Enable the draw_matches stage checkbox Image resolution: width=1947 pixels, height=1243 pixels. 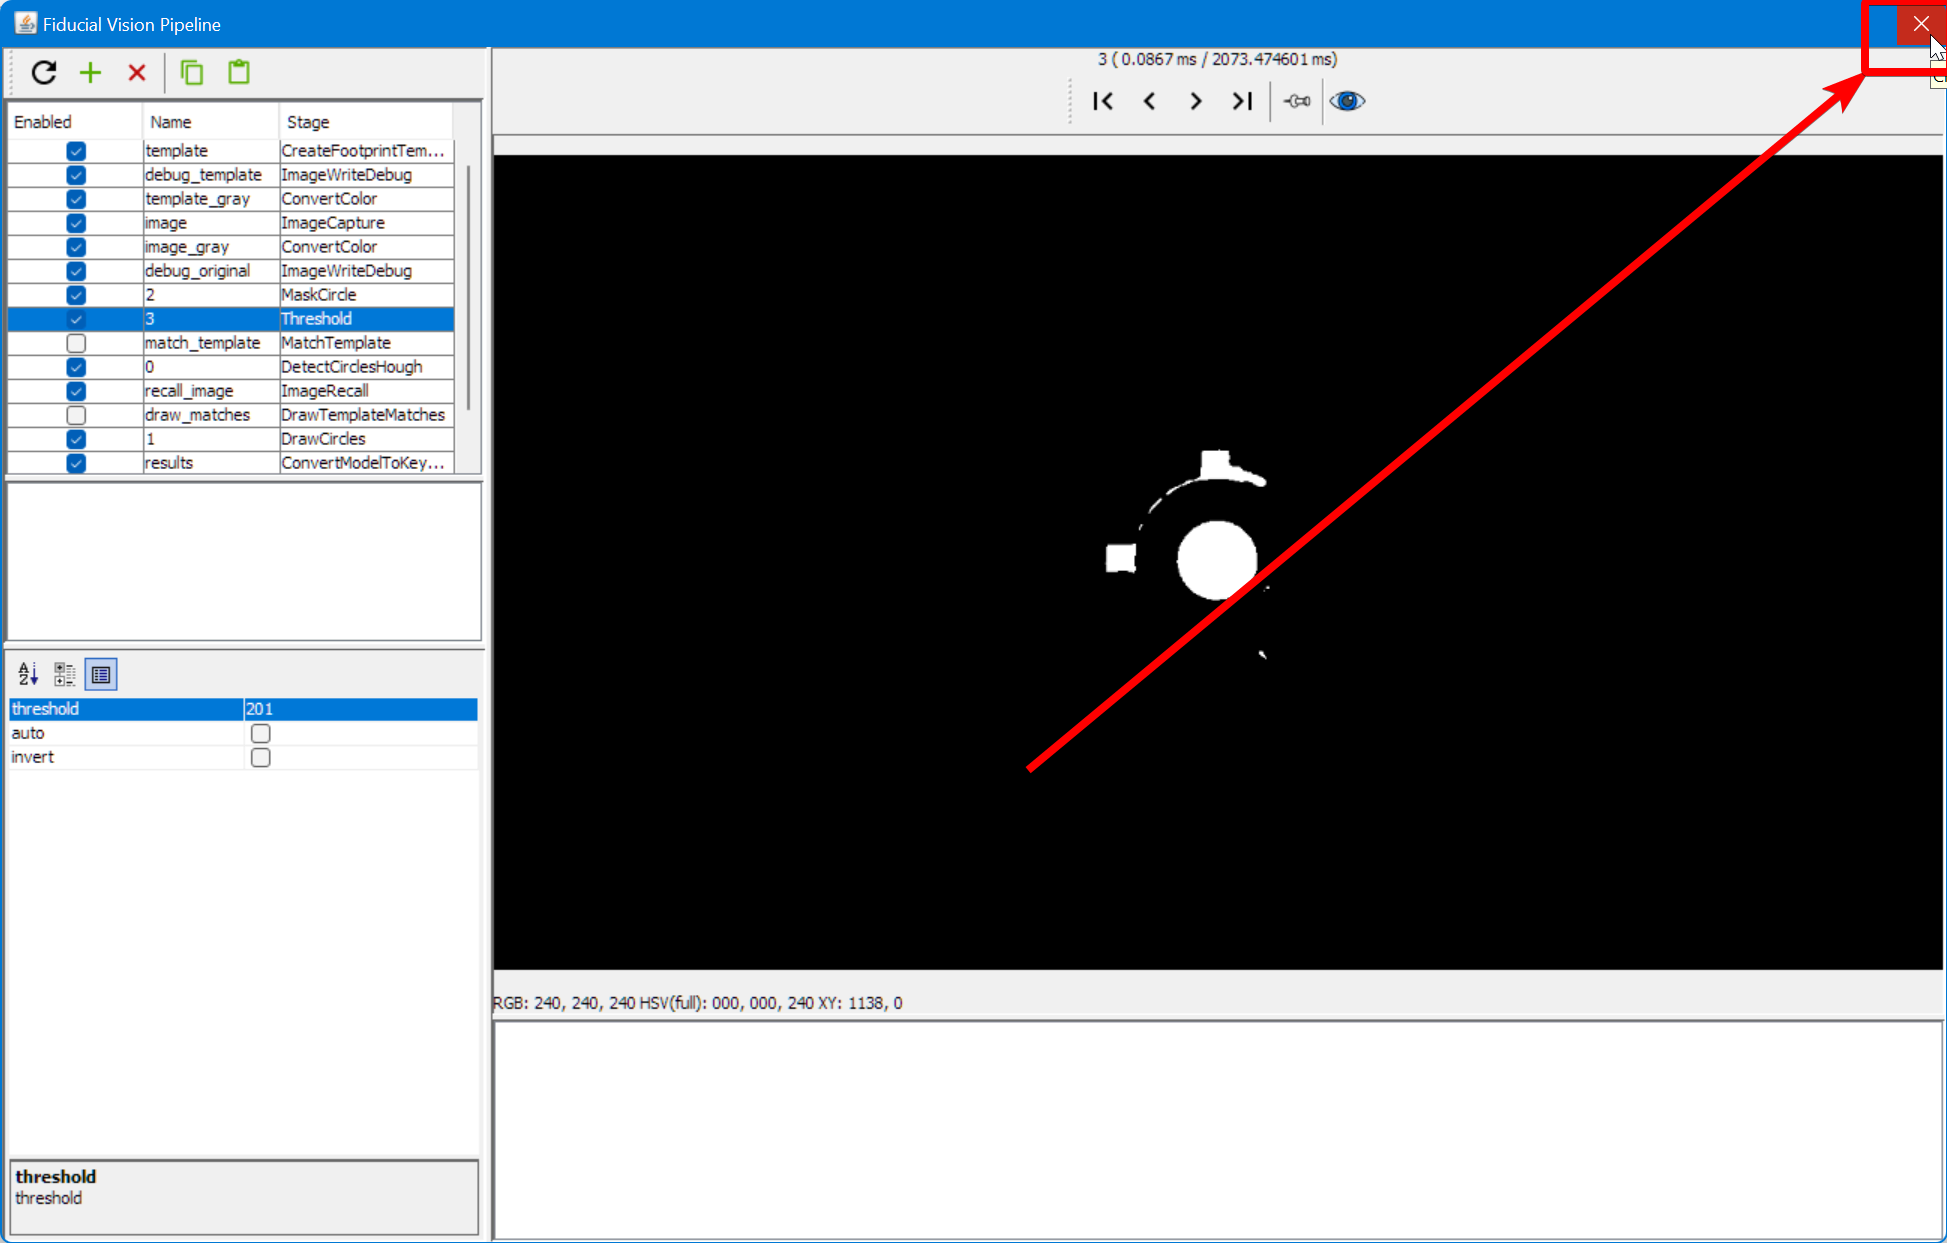[76, 415]
